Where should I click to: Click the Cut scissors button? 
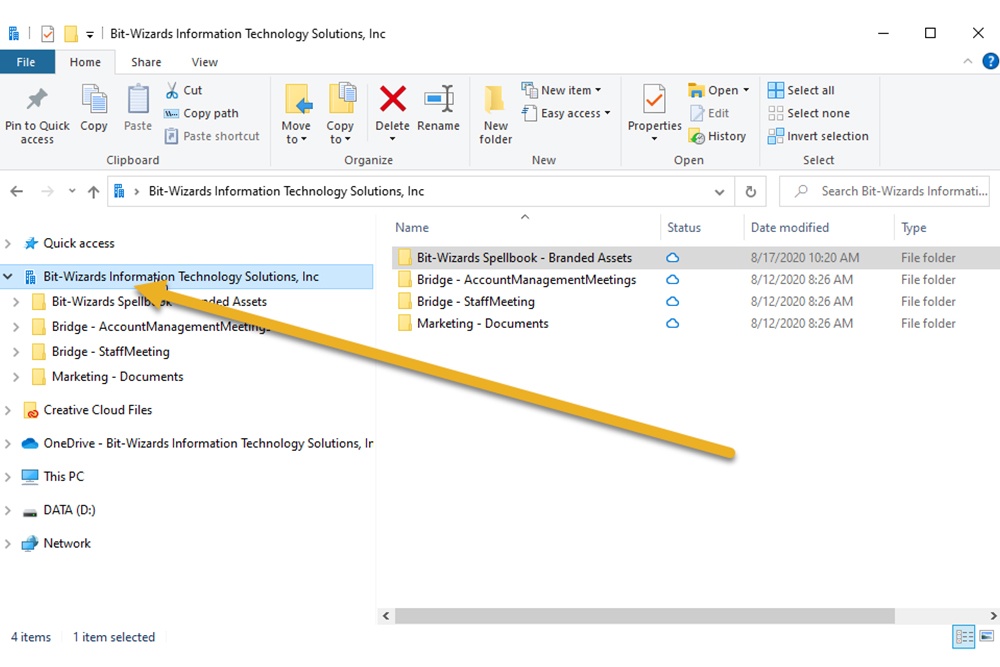coord(184,91)
